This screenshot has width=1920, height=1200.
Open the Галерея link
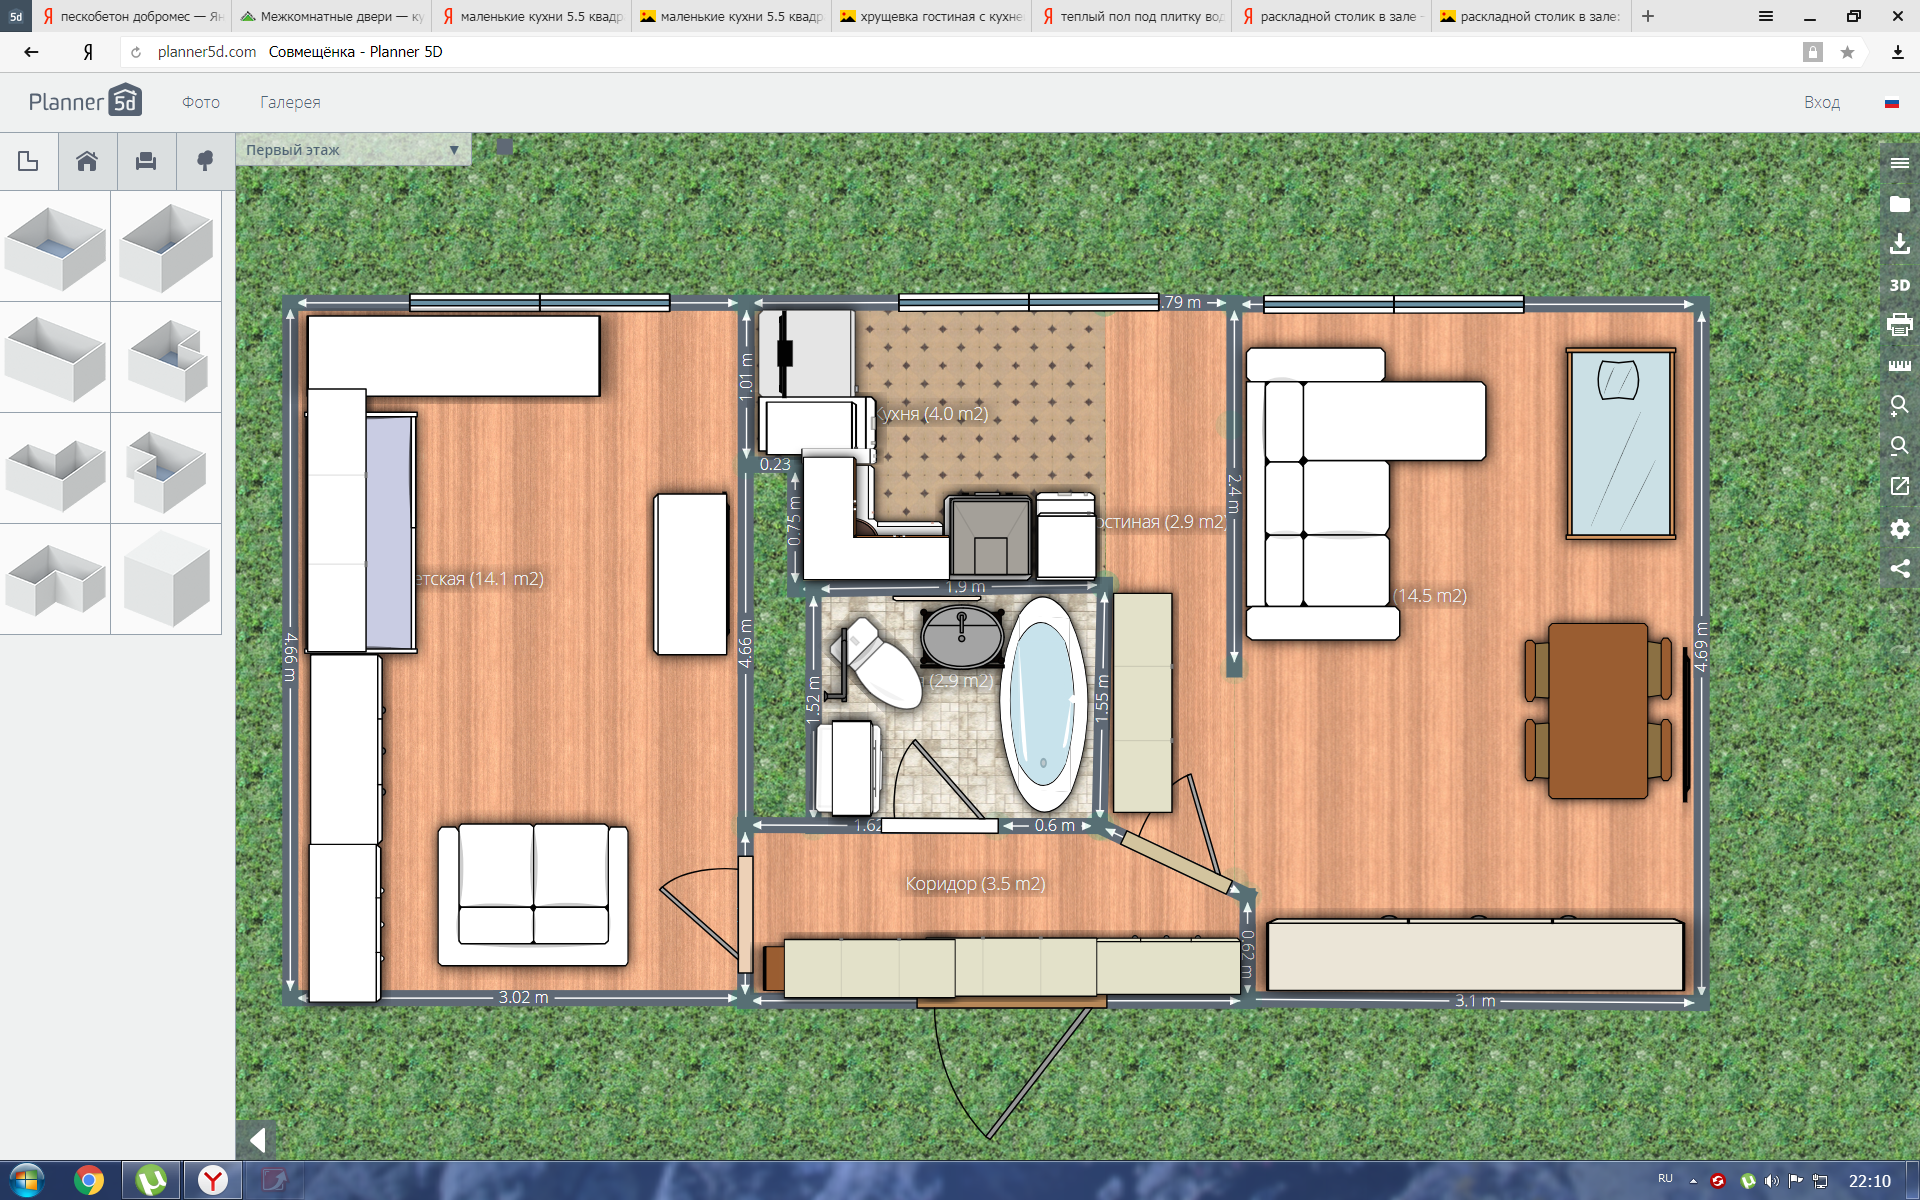pos(290,102)
